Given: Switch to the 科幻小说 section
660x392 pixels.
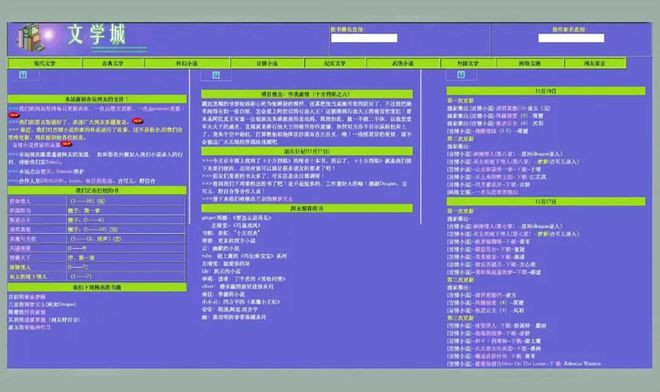Looking at the screenshot, I should point(187,64).
